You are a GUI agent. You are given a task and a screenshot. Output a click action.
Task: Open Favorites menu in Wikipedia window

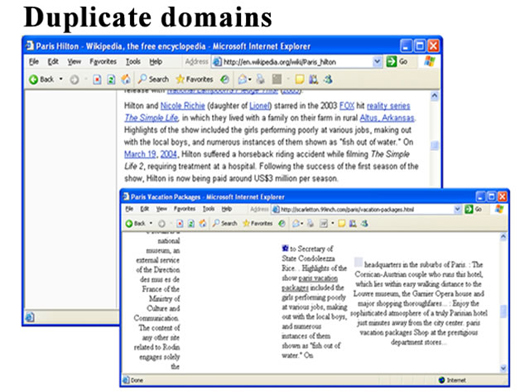click(103, 62)
